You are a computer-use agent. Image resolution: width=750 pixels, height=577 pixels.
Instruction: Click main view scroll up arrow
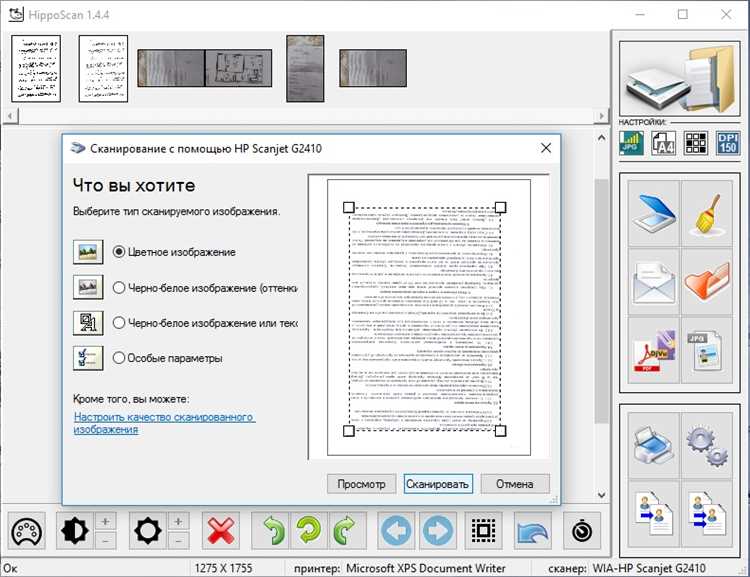pyautogui.click(x=601, y=138)
